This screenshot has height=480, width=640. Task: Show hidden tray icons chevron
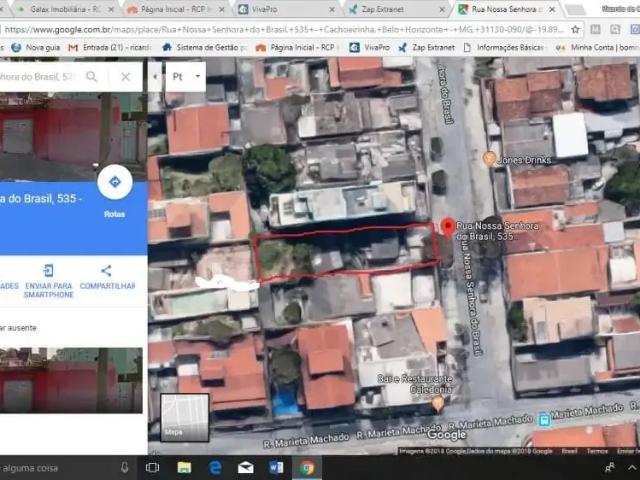pyautogui.click(x=631, y=468)
